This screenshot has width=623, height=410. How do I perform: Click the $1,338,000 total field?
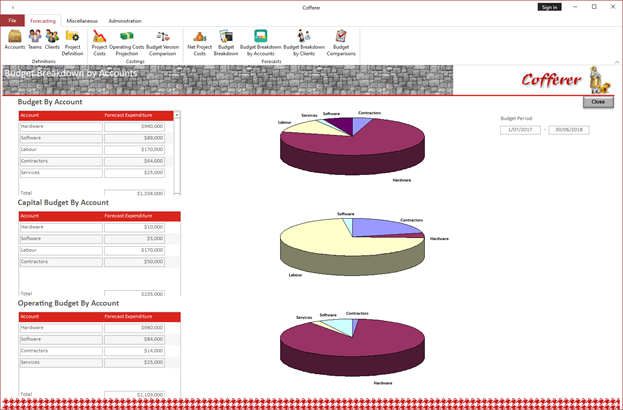[134, 193]
